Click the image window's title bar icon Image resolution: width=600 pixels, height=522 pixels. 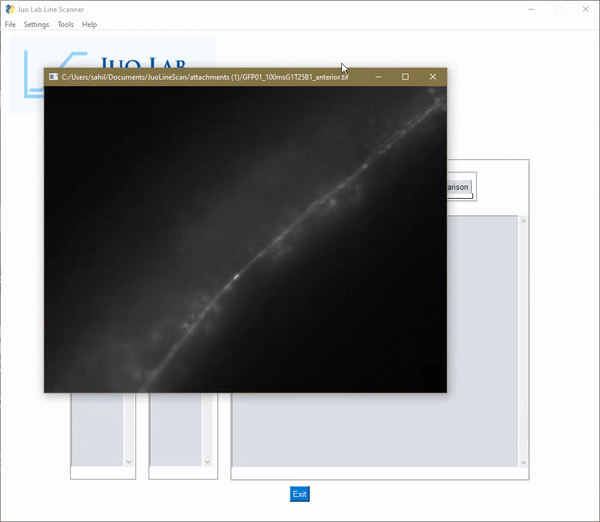click(53, 76)
